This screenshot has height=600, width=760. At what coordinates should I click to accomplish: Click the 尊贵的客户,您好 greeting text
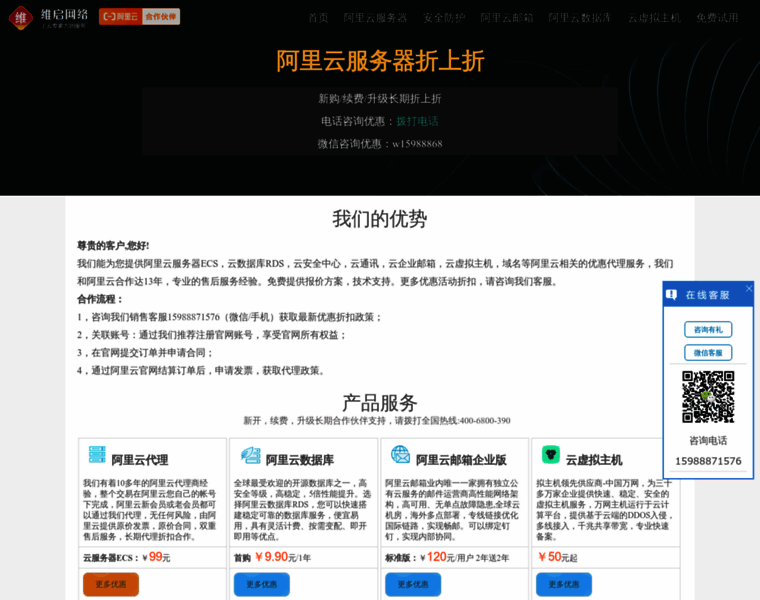click(113, 246)
